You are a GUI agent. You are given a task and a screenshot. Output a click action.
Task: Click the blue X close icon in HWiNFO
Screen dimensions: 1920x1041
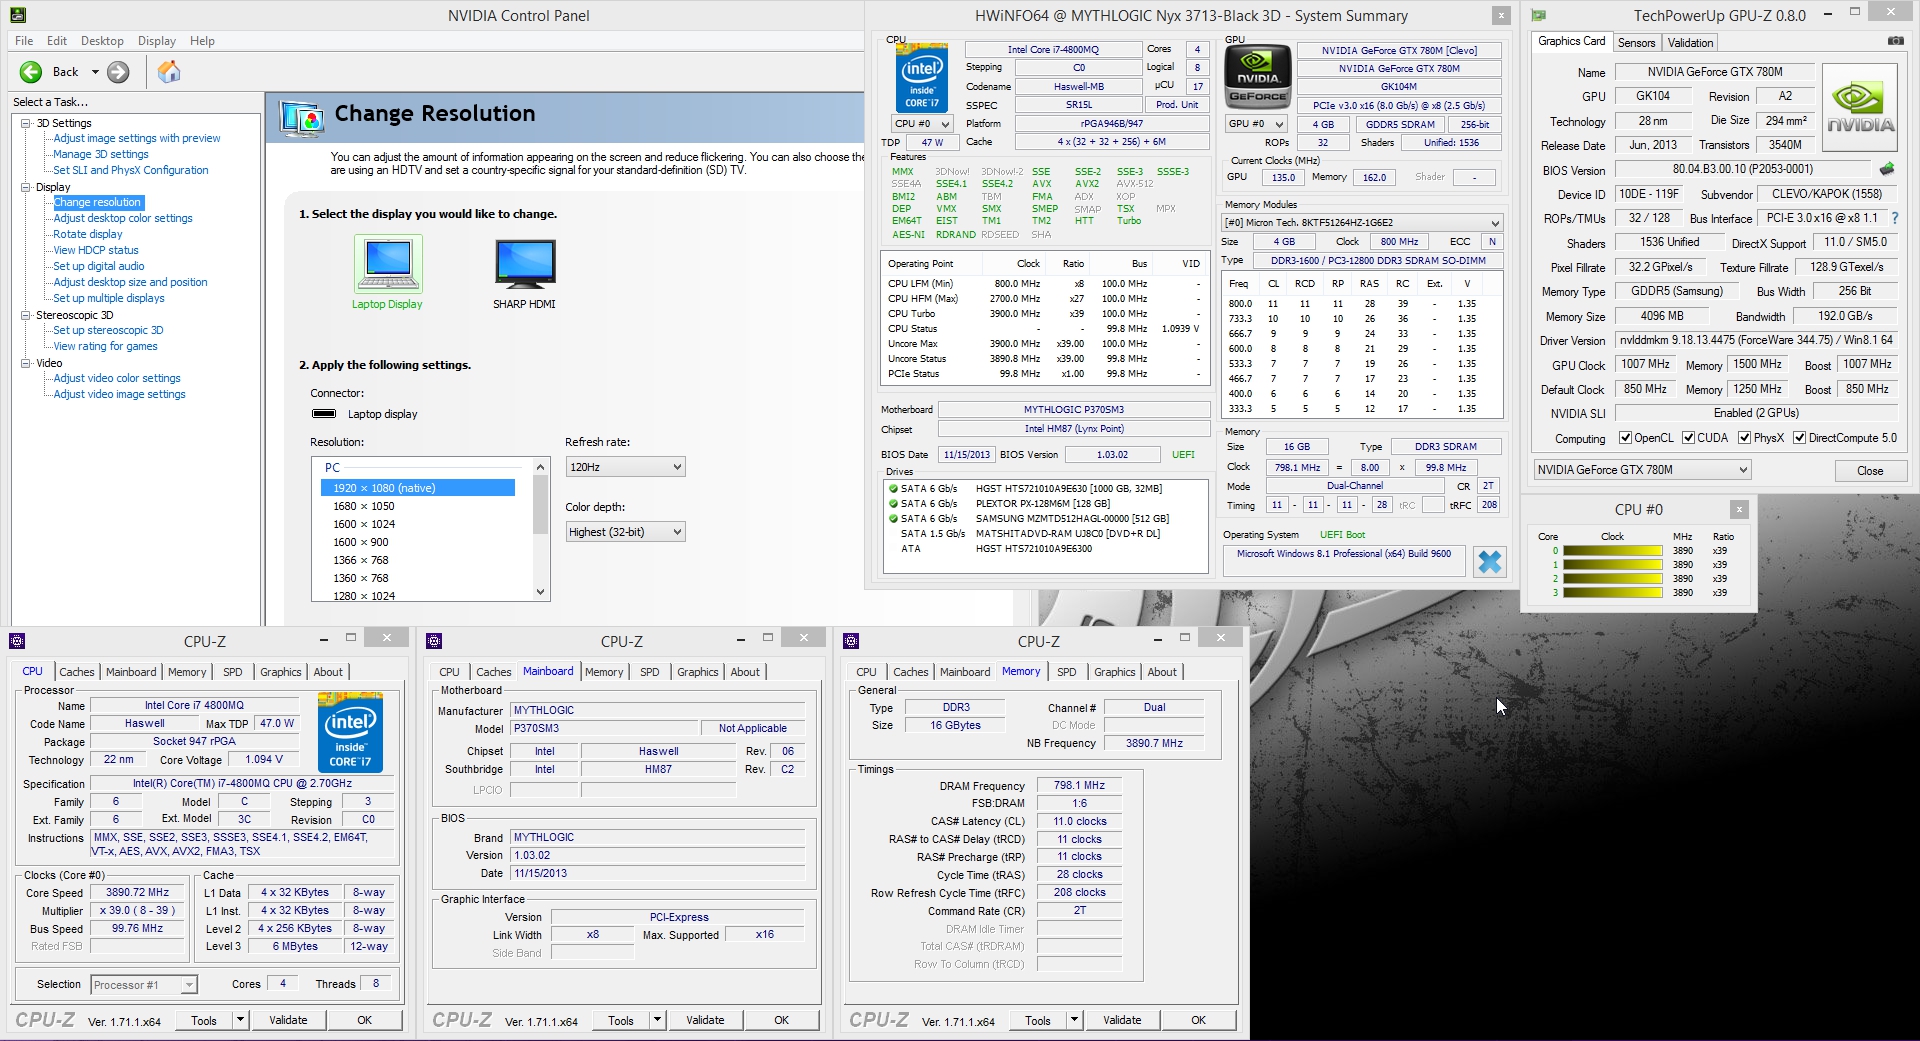click(1489, 562)
